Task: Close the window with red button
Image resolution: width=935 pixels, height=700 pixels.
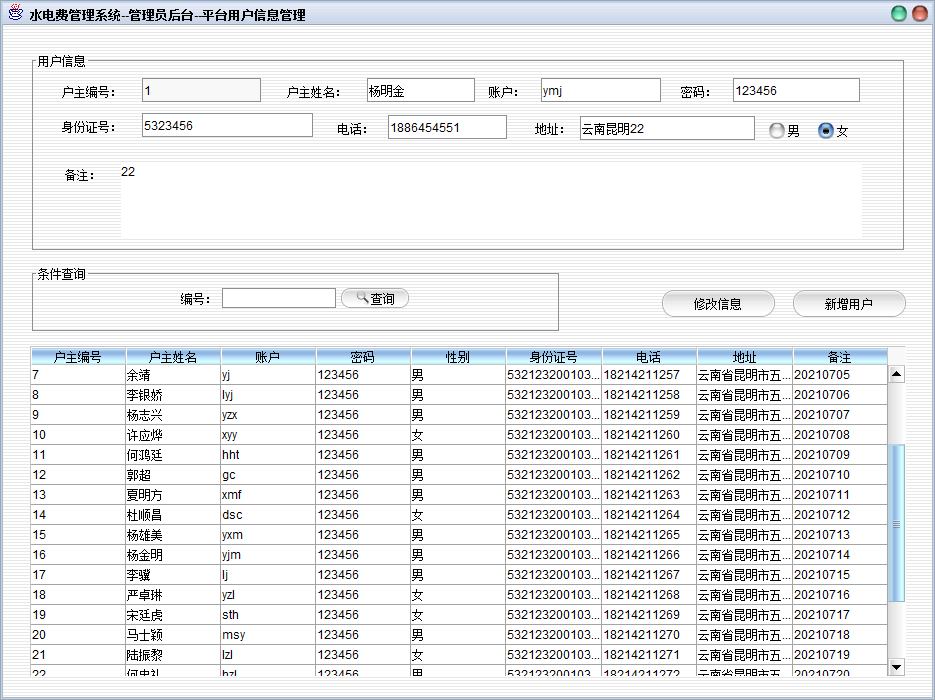Action: 920,13
